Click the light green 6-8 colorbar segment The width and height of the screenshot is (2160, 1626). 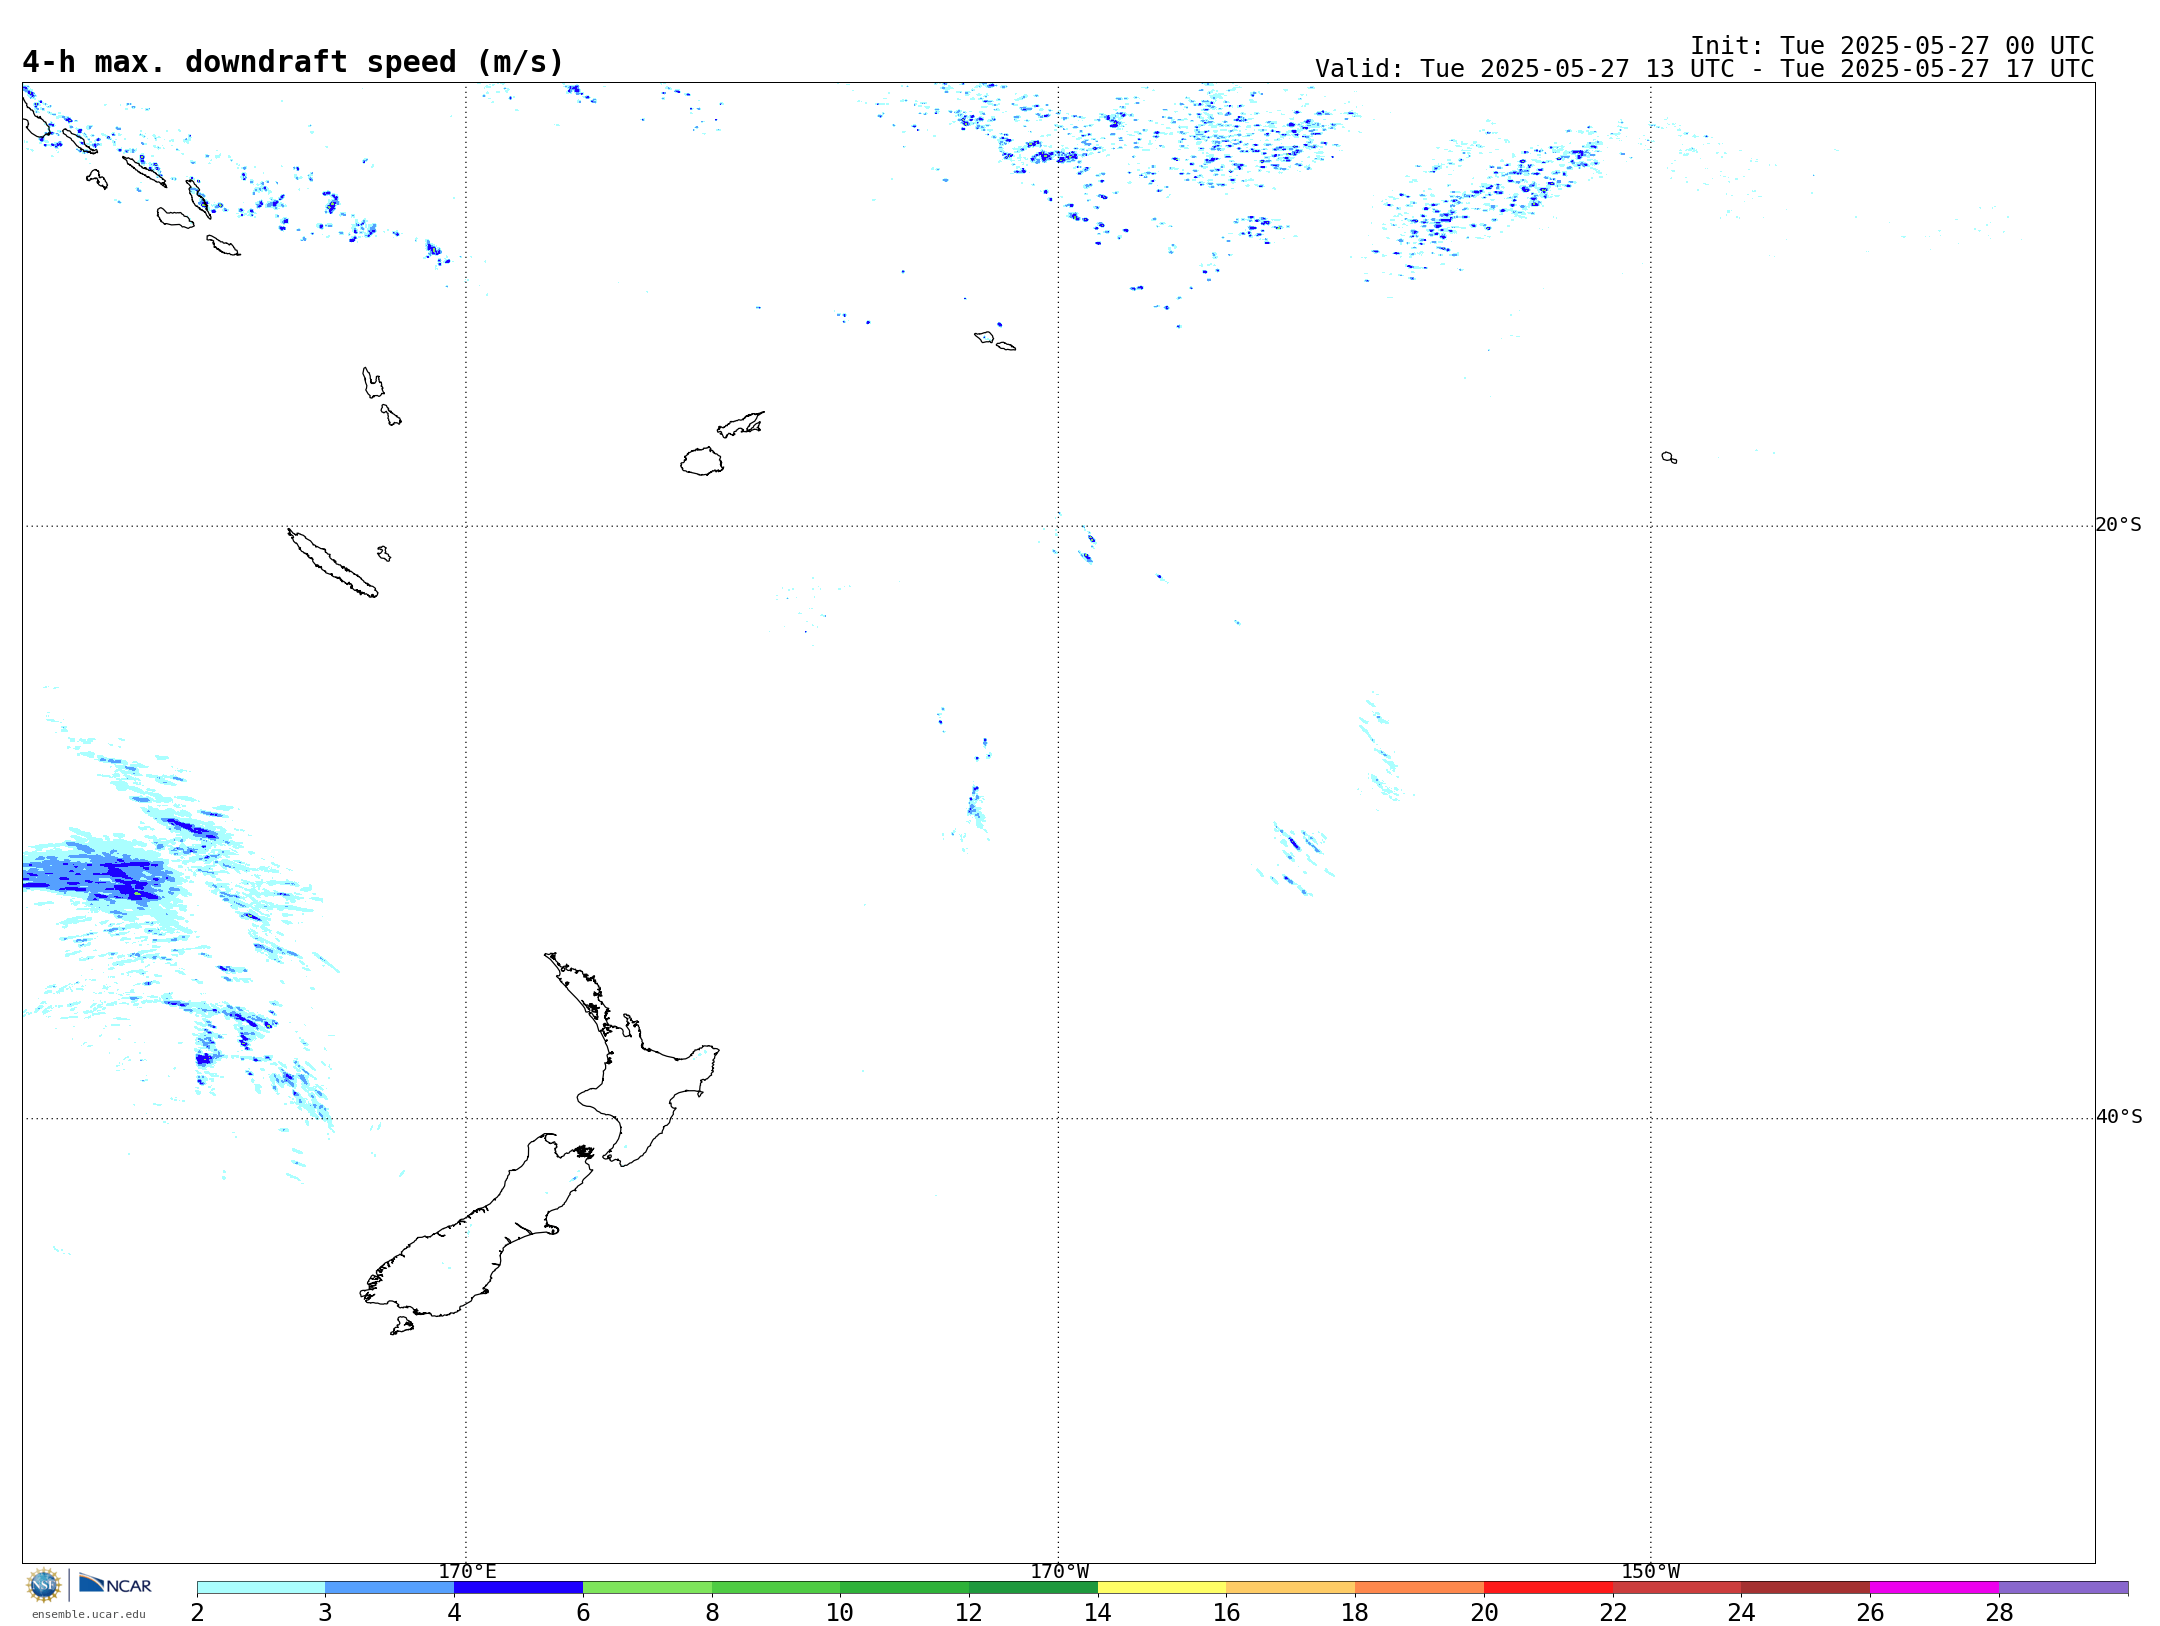pos(647,1588)
